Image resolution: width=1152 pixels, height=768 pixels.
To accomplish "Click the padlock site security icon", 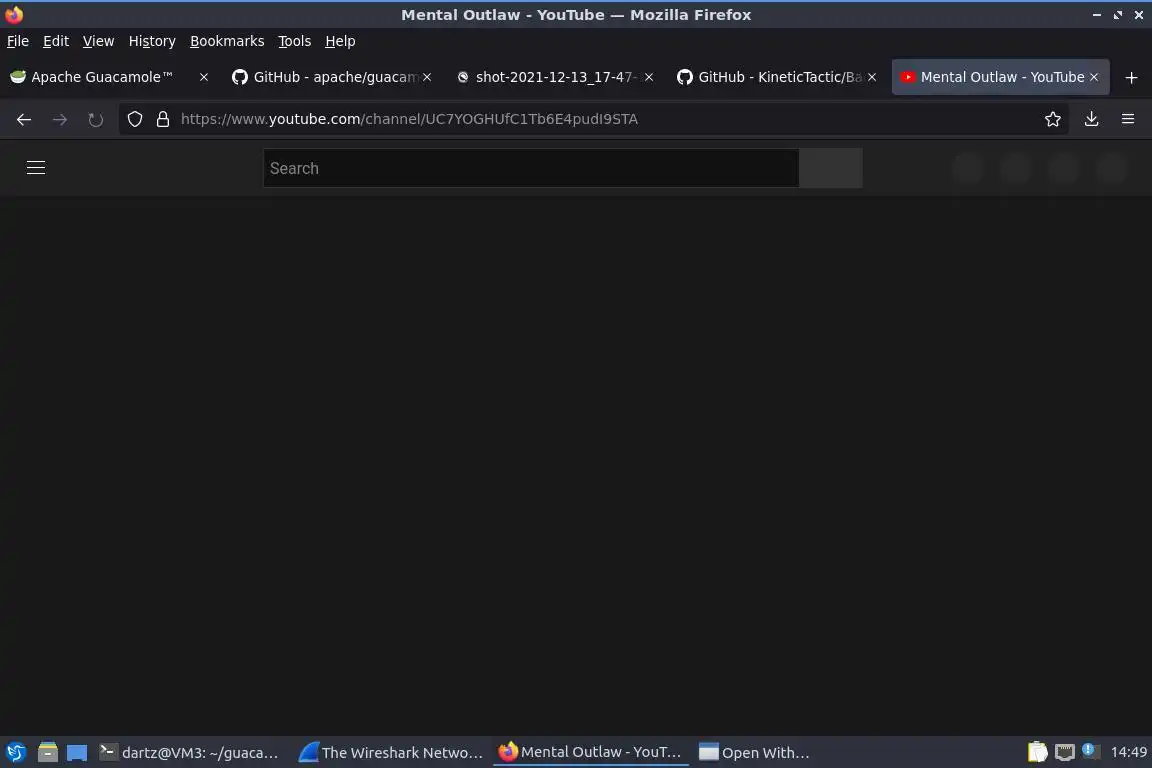I will coord(163,119).
